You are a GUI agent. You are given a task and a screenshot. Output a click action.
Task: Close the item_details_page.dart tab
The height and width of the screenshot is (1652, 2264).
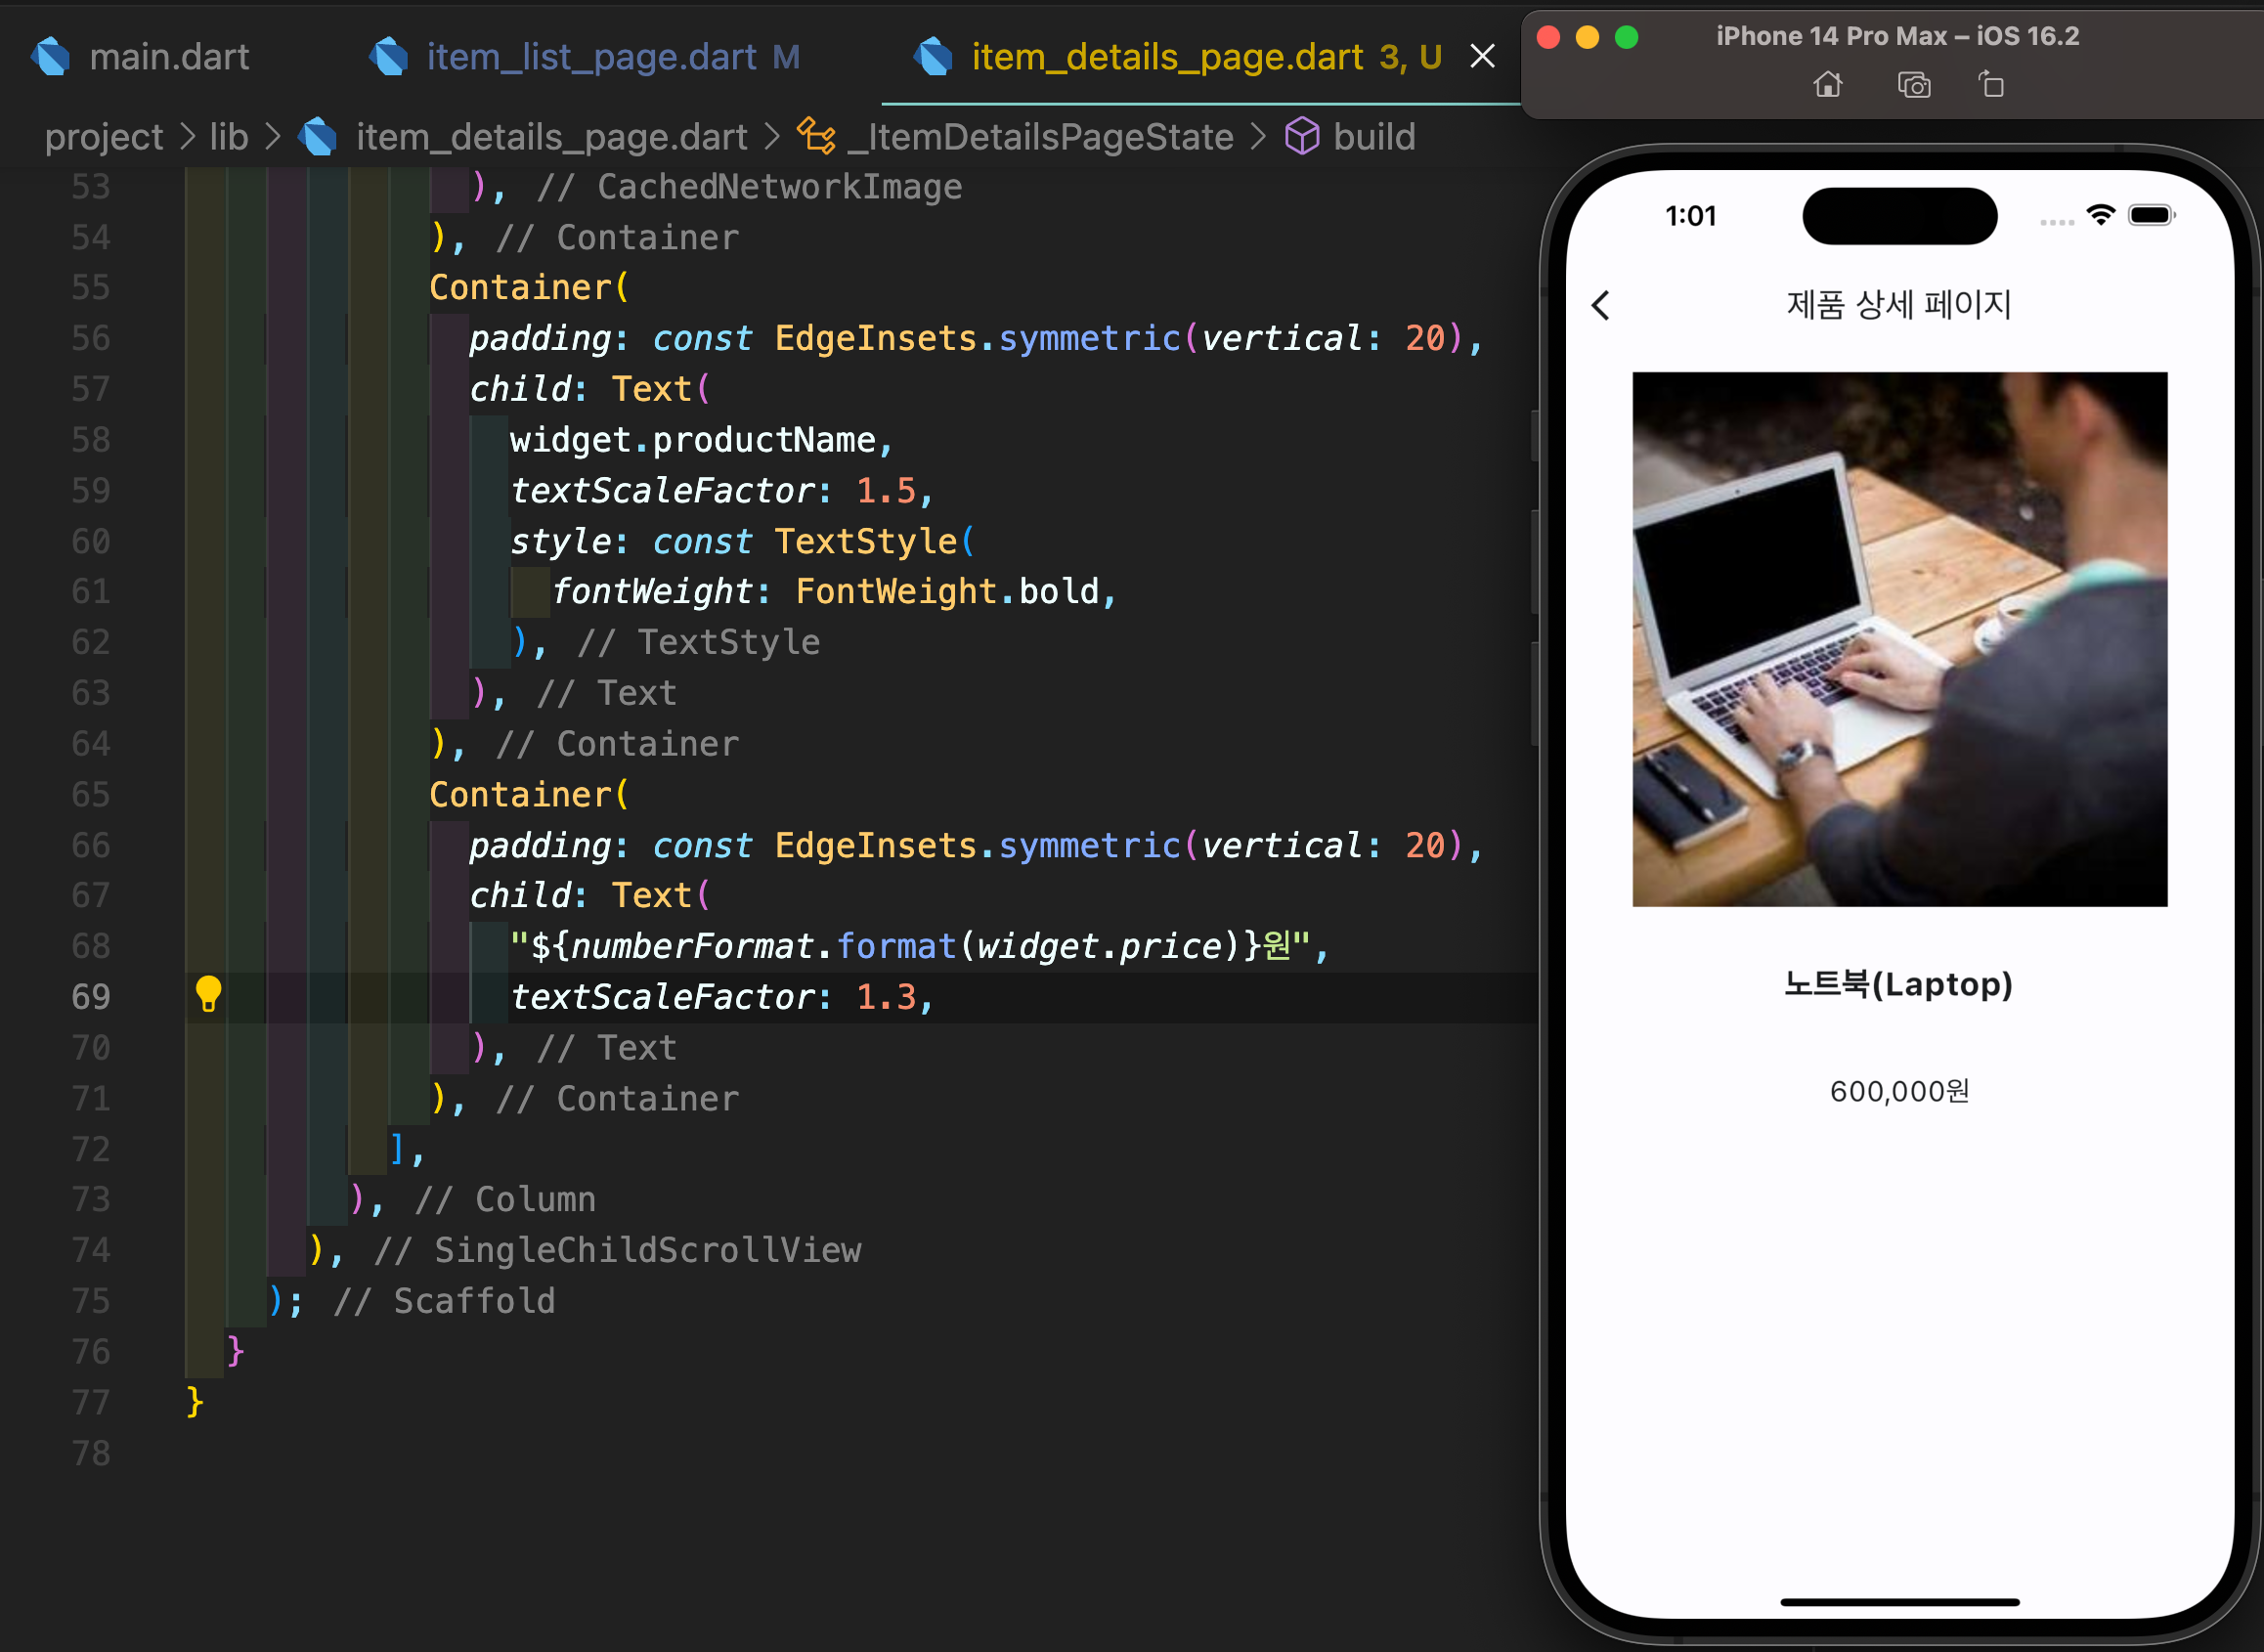1482,57
